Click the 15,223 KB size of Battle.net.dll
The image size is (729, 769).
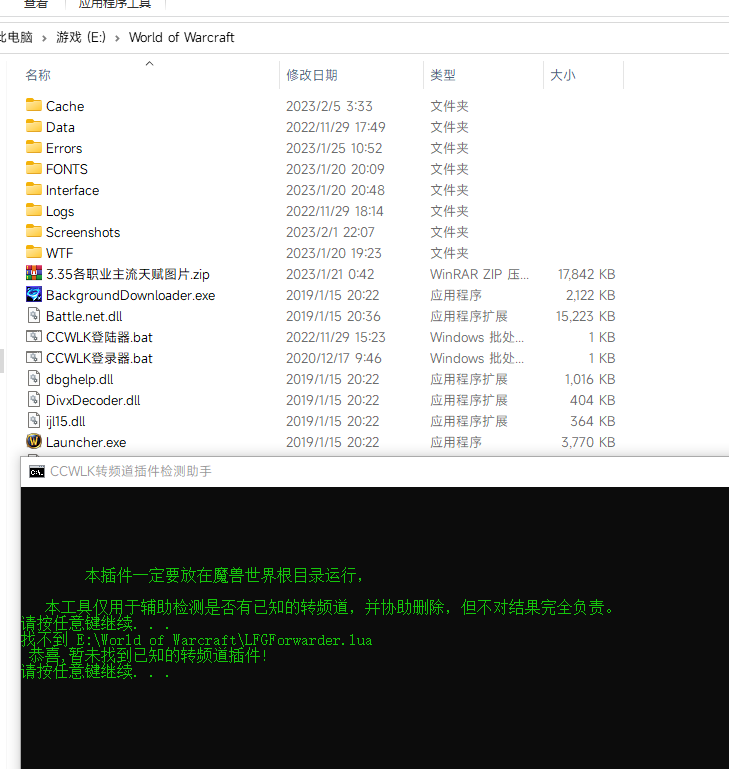pyautogui.click(x=585, y=316)
